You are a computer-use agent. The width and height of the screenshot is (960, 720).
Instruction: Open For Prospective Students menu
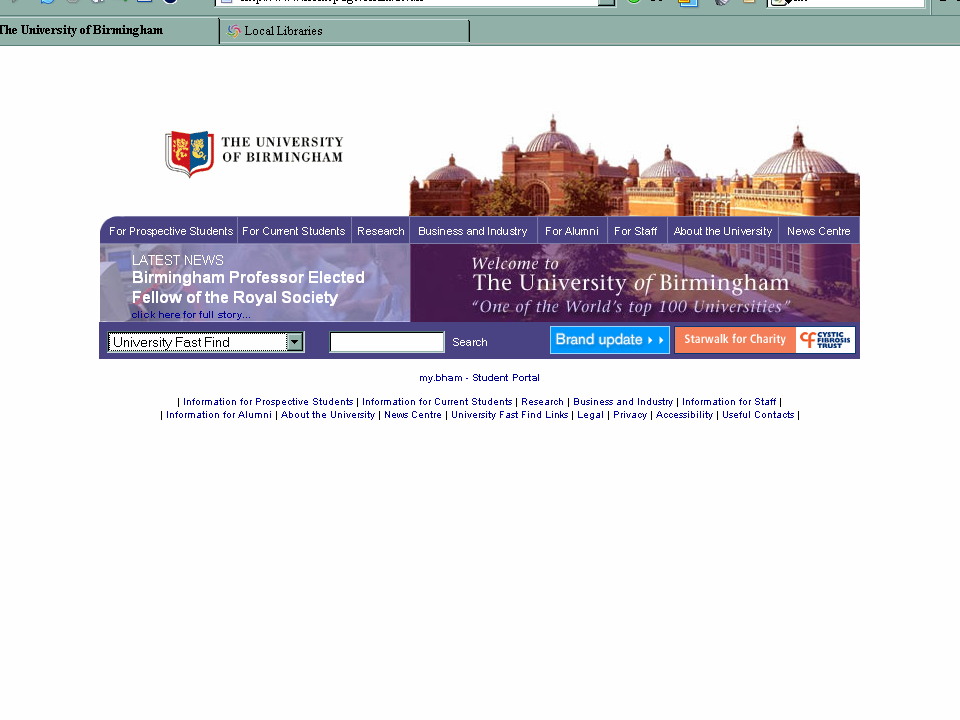point(171,231)
